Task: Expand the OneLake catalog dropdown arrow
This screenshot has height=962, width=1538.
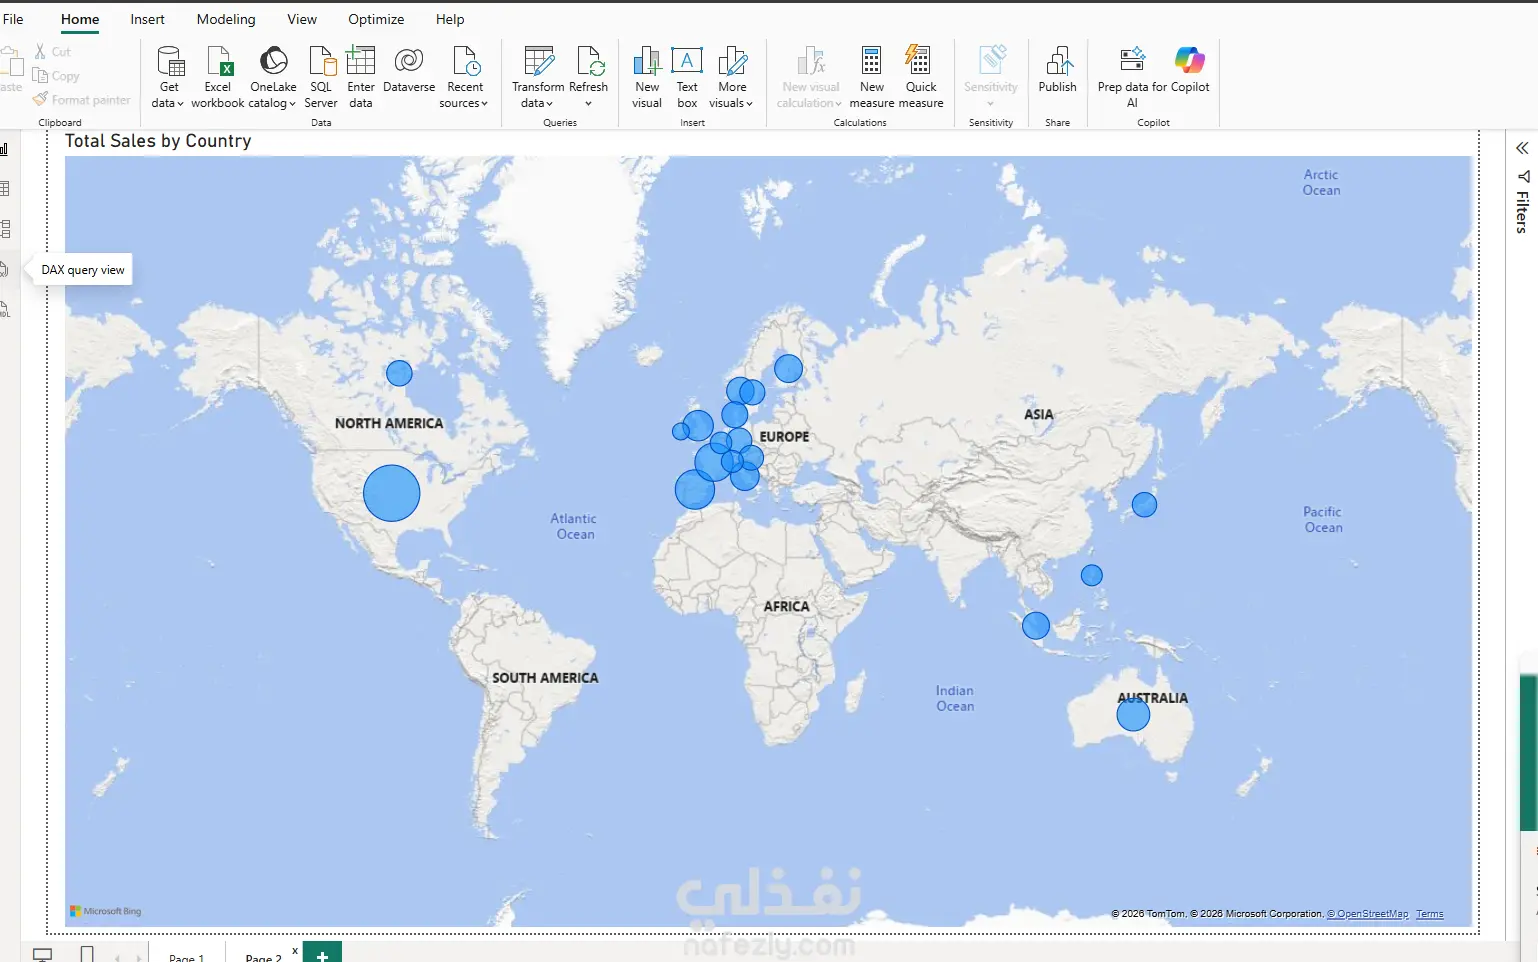Action: (x=292, y=104)
